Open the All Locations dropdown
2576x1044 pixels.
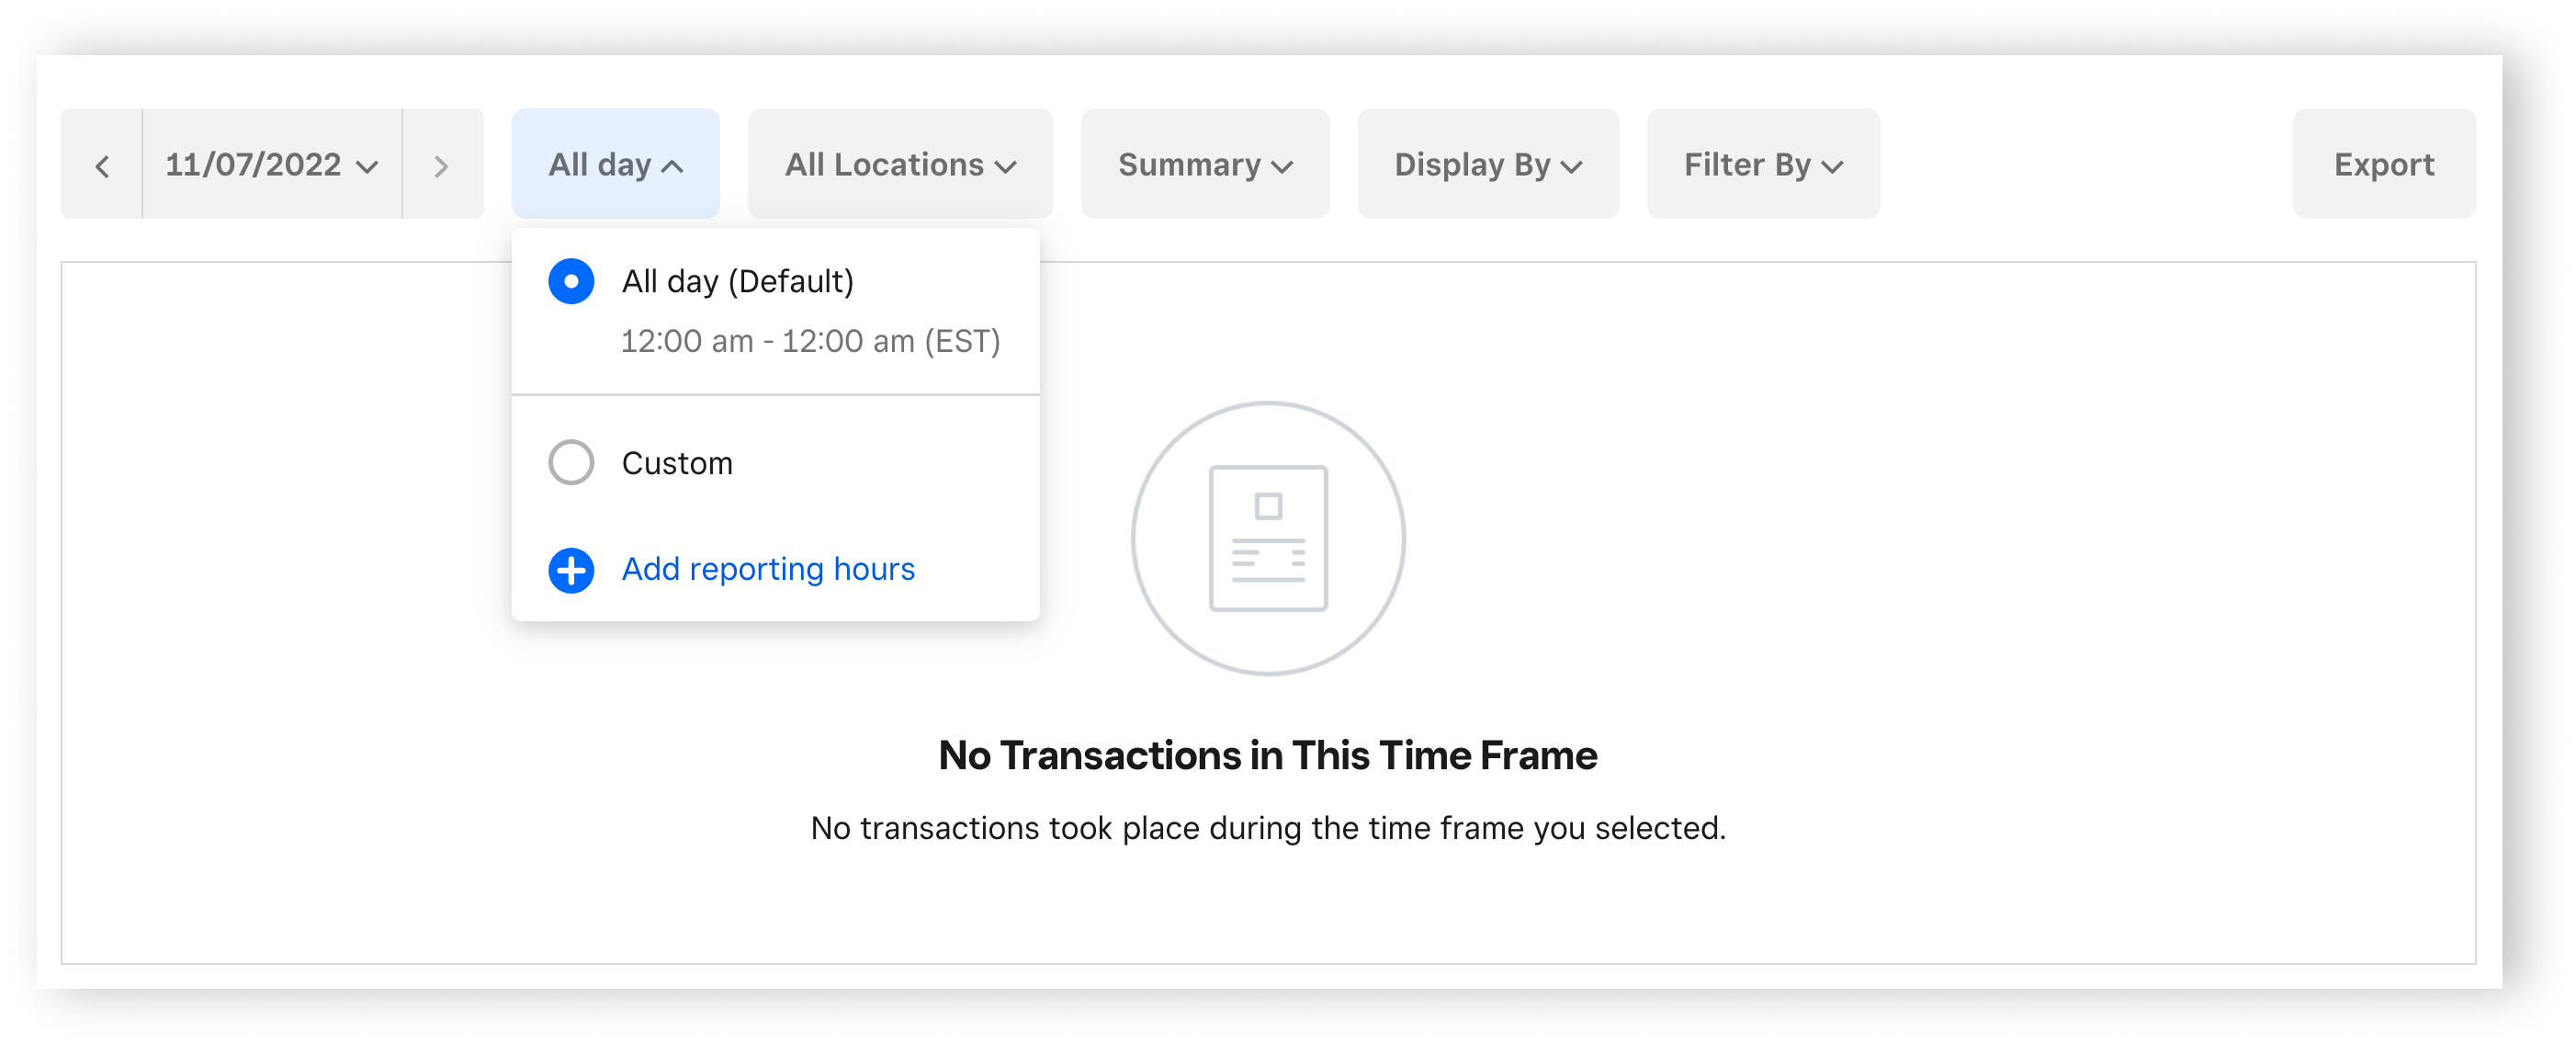(900, 163)
